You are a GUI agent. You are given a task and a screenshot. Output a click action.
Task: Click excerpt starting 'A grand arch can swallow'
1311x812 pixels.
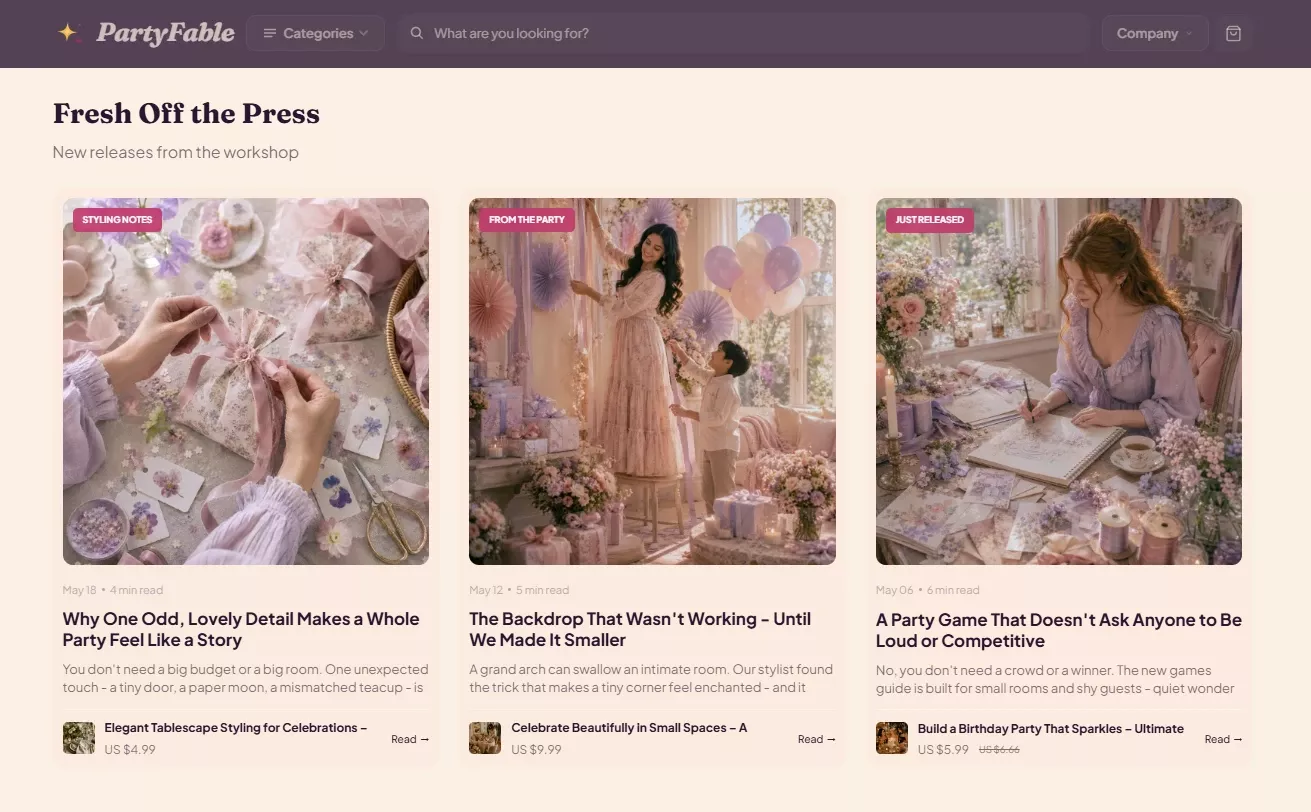(x=651, y=678)
